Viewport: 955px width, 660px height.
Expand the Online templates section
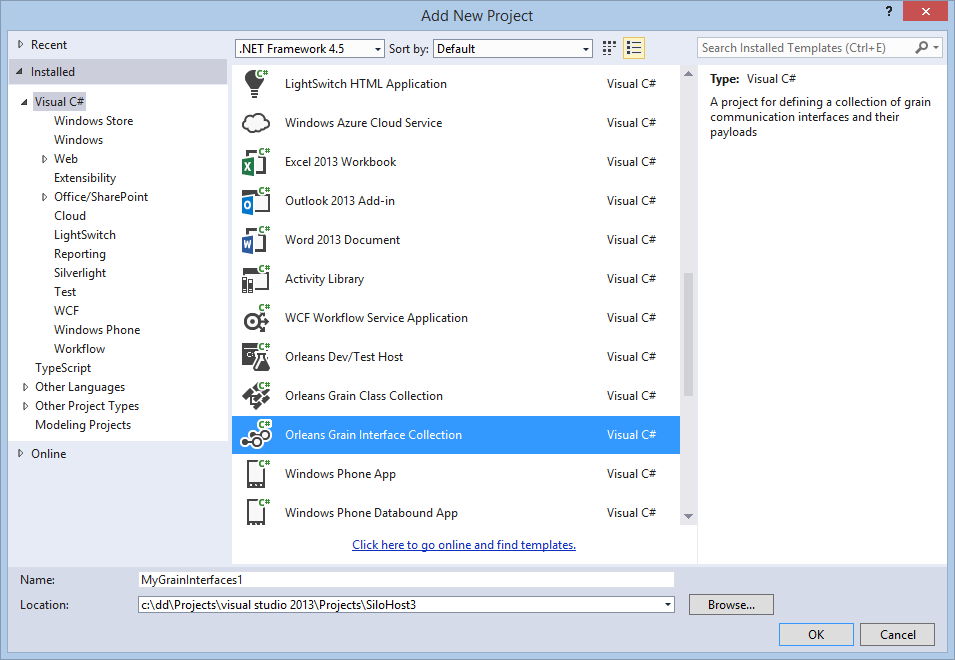tap(22, 454)
